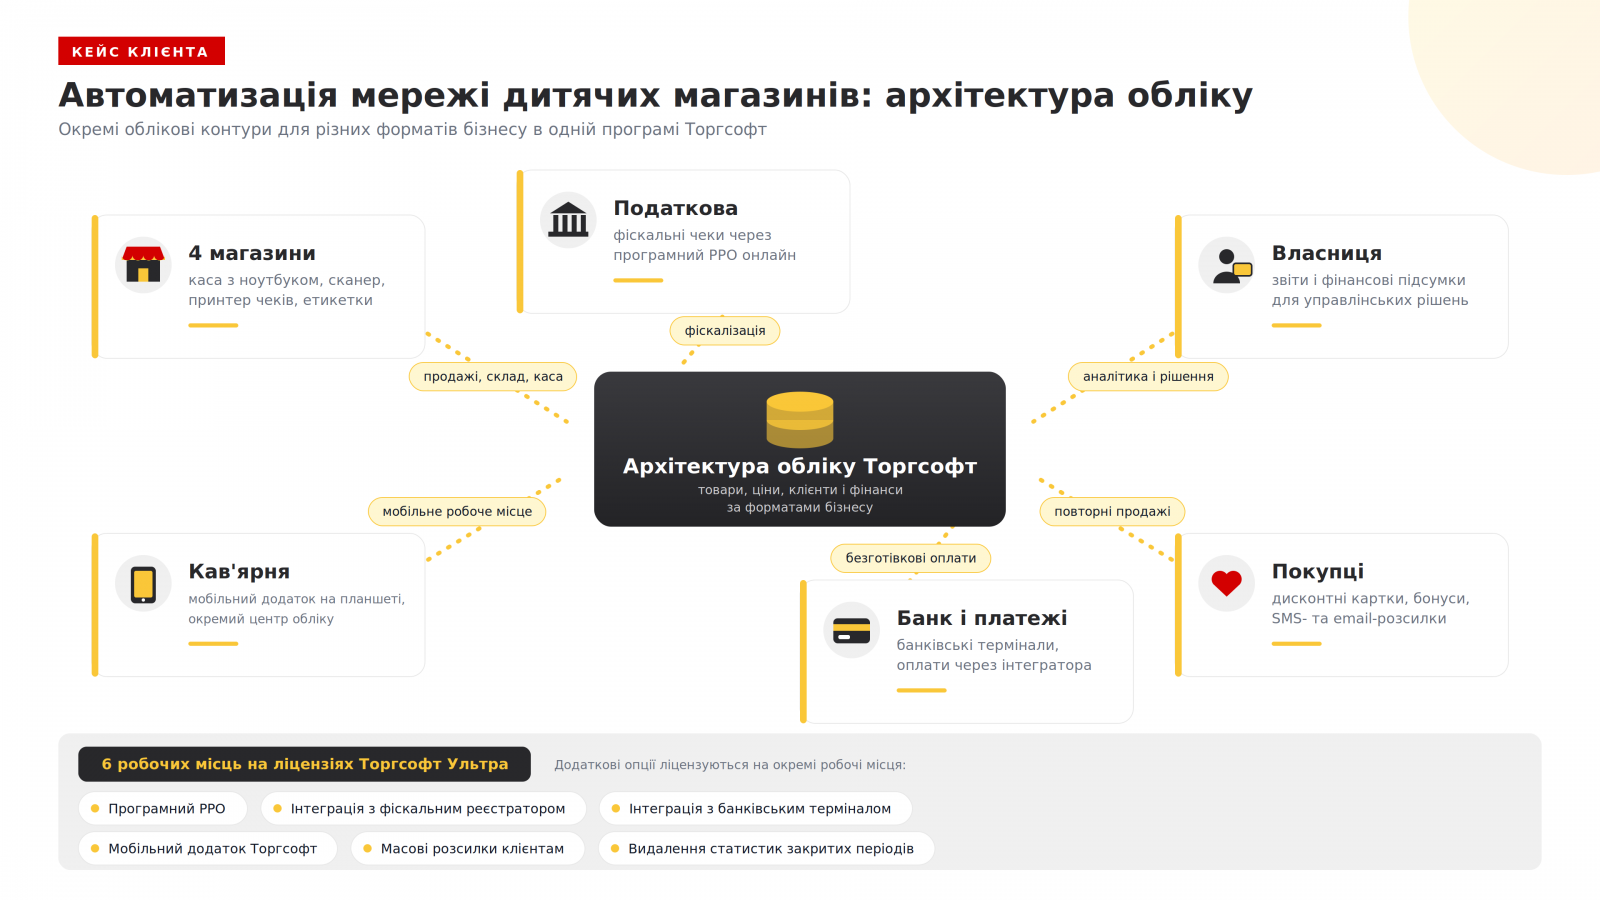Click the bank building icon in Податкова card
Viewport: 1600px width, 900px height.
568,220
